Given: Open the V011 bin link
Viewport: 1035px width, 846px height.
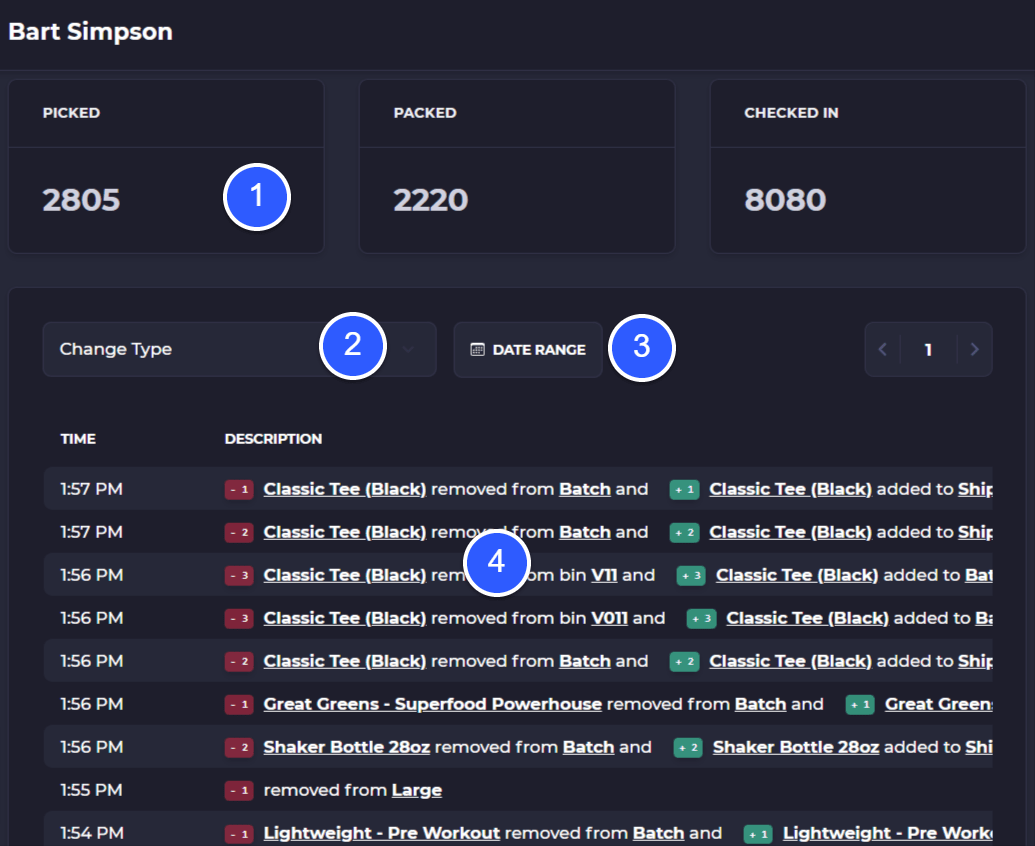Looking at the screenshot, I should 609,618.
